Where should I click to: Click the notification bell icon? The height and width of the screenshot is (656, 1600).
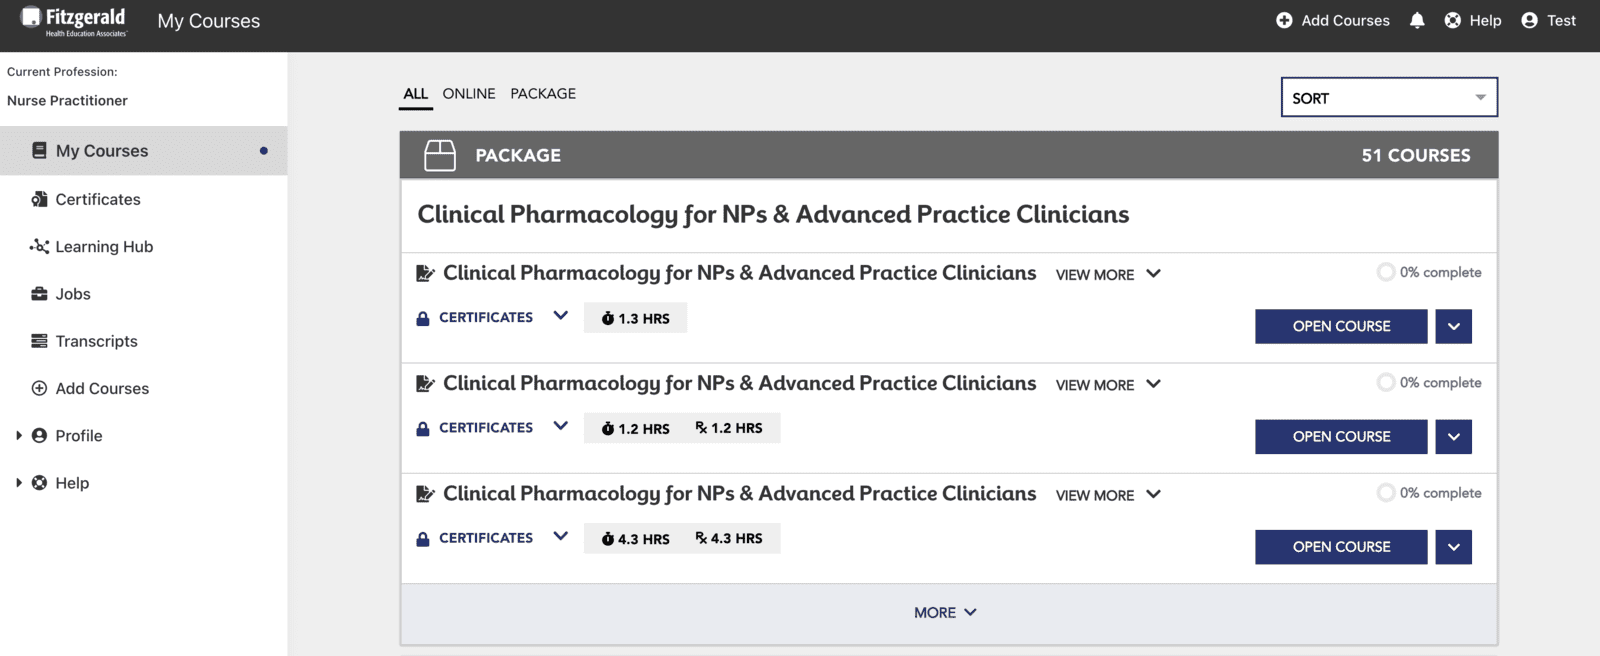(x=1417, y=20)
